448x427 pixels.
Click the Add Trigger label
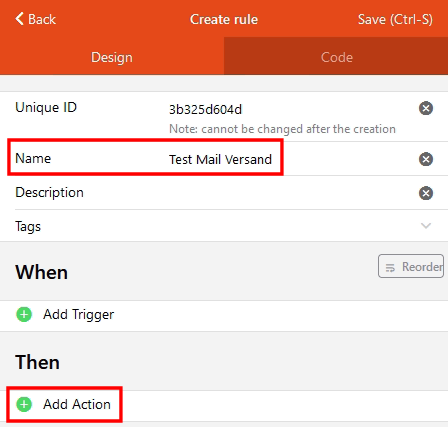pyautogui.click(x=79, y=315)
